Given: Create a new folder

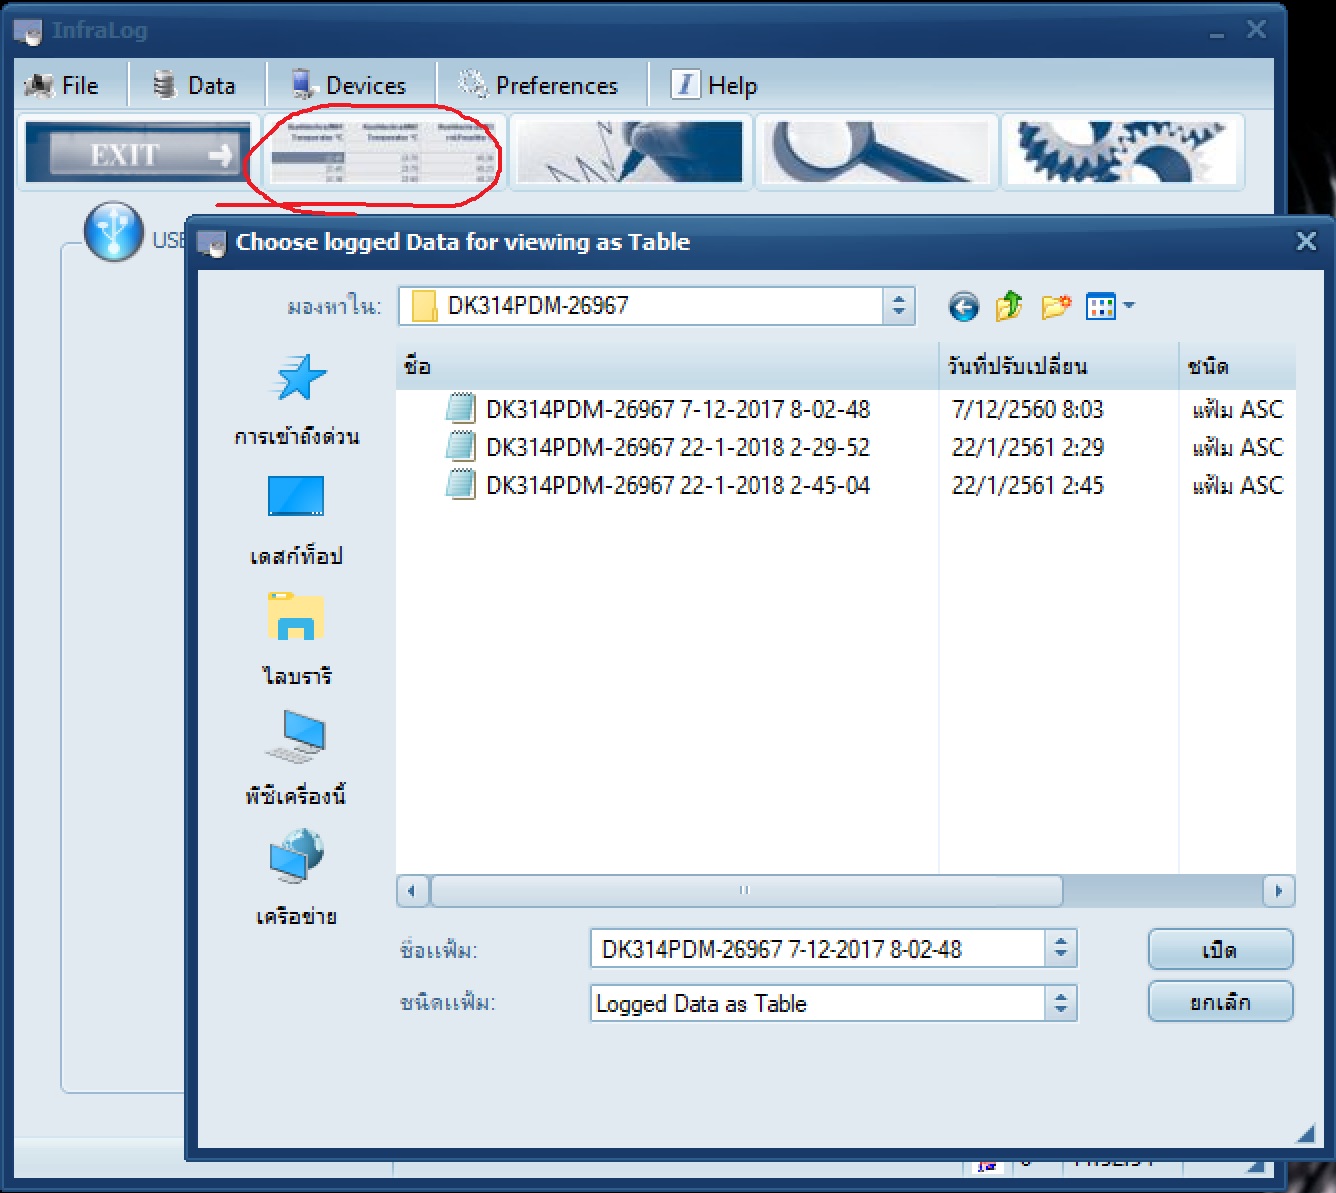Looking at the screenshot, I should point(1055,307).
